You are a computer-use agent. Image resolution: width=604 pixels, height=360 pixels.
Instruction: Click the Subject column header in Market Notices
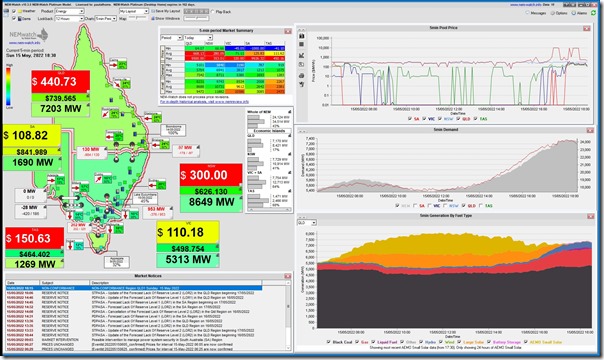tap(64, 283)
